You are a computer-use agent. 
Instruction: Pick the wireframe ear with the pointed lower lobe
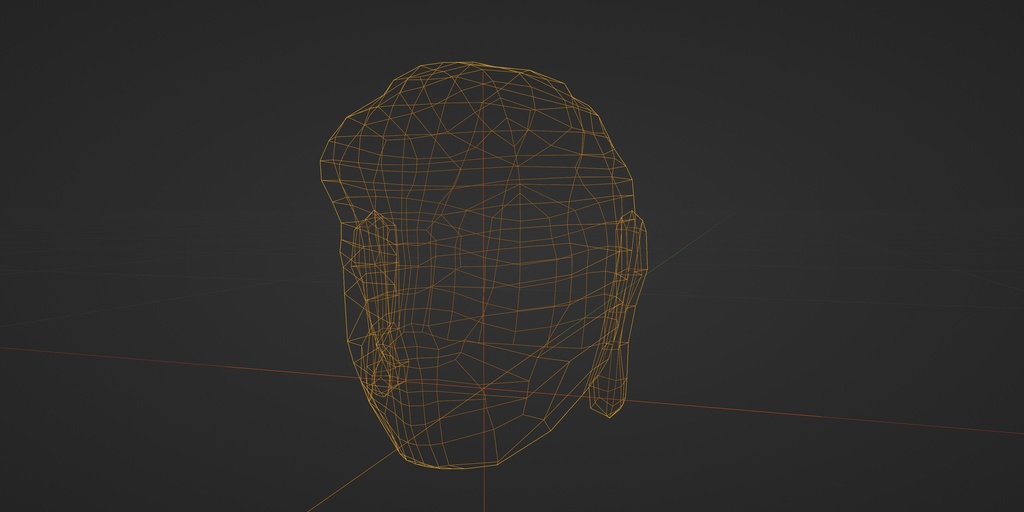pos(618,313)
